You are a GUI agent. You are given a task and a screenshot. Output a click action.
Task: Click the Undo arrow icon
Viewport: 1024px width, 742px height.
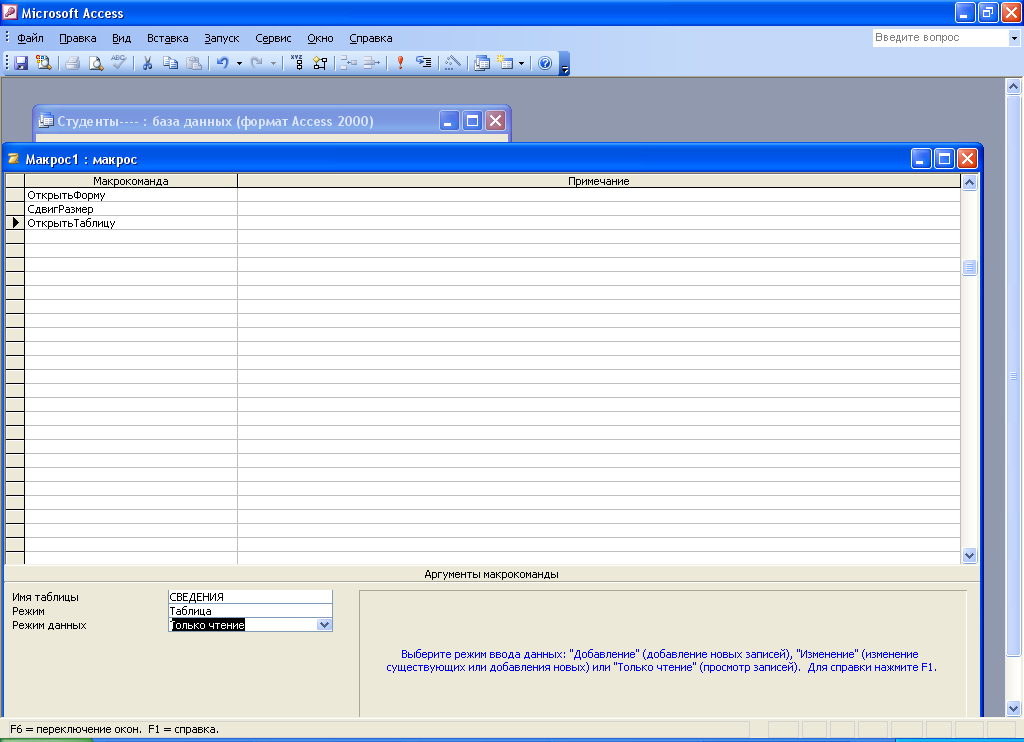[x=223, y=63]
